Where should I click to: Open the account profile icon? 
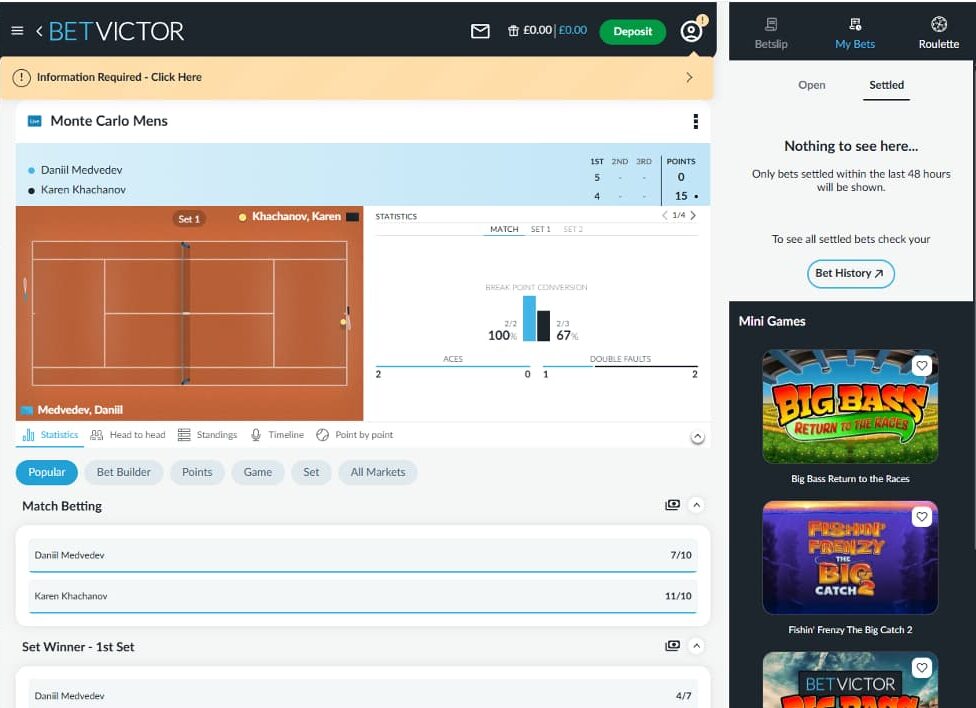tap(692, 31)
